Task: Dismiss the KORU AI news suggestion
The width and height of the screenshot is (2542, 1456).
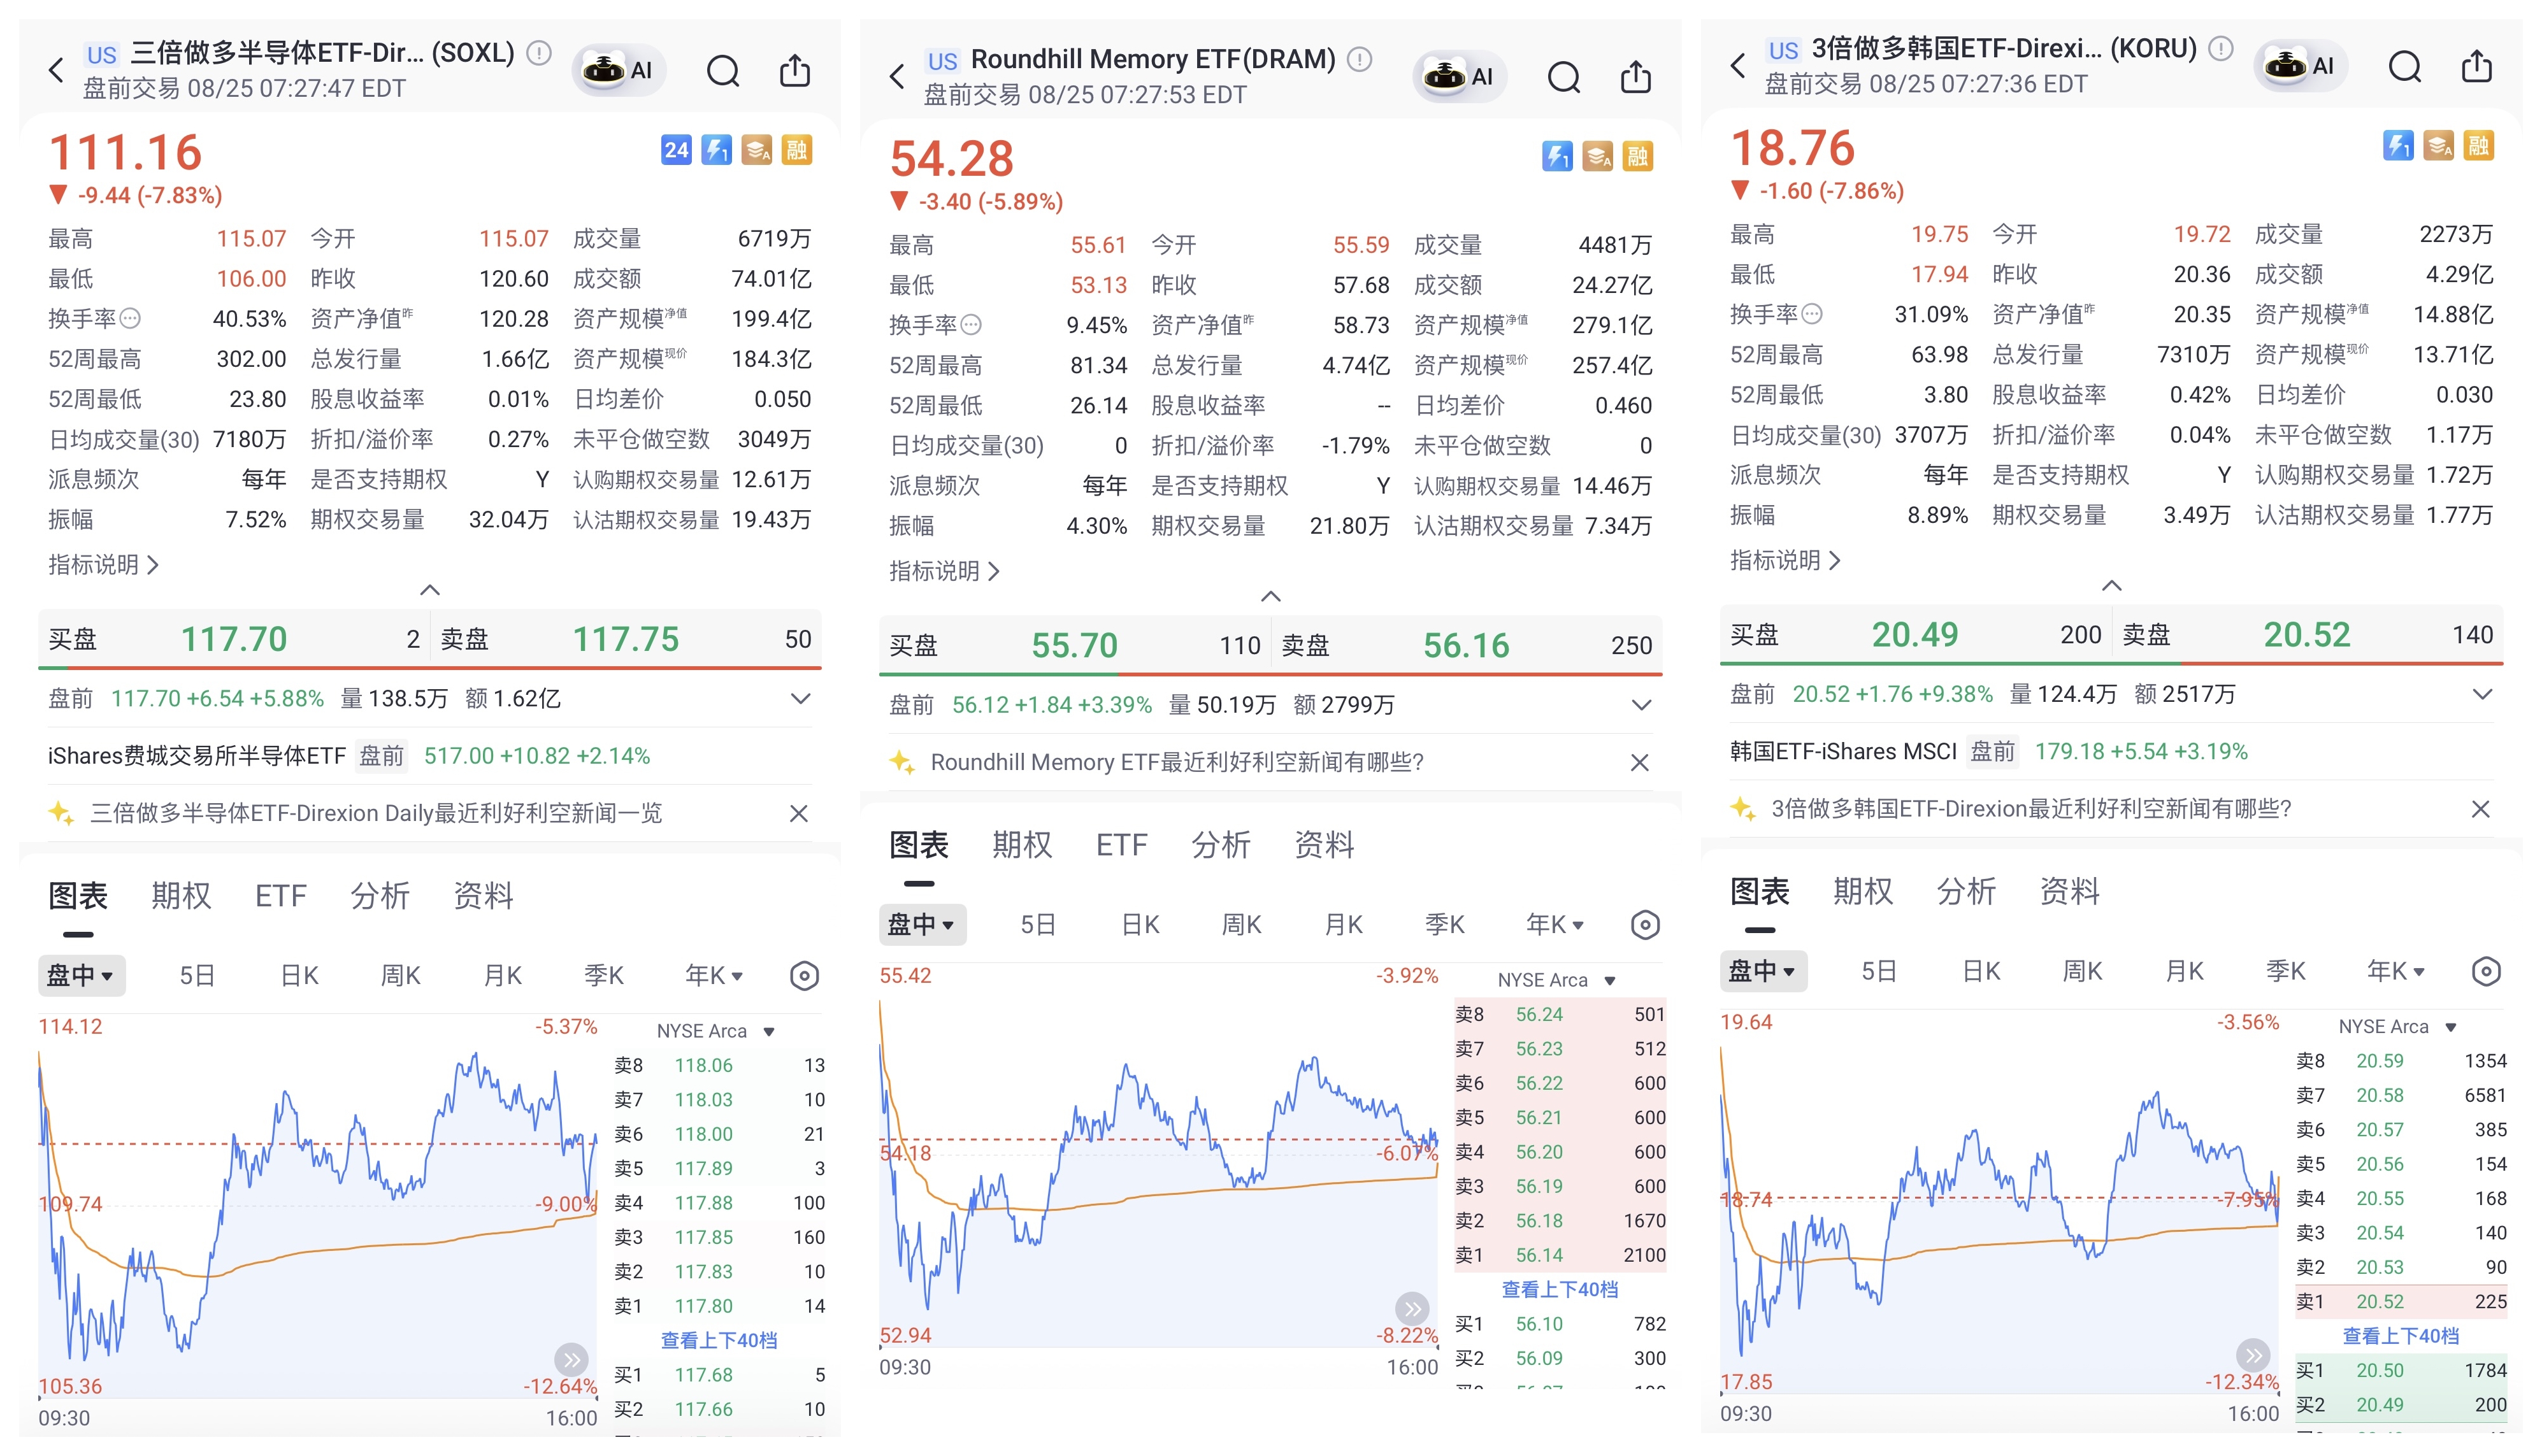Action: tap(2480, 809)
